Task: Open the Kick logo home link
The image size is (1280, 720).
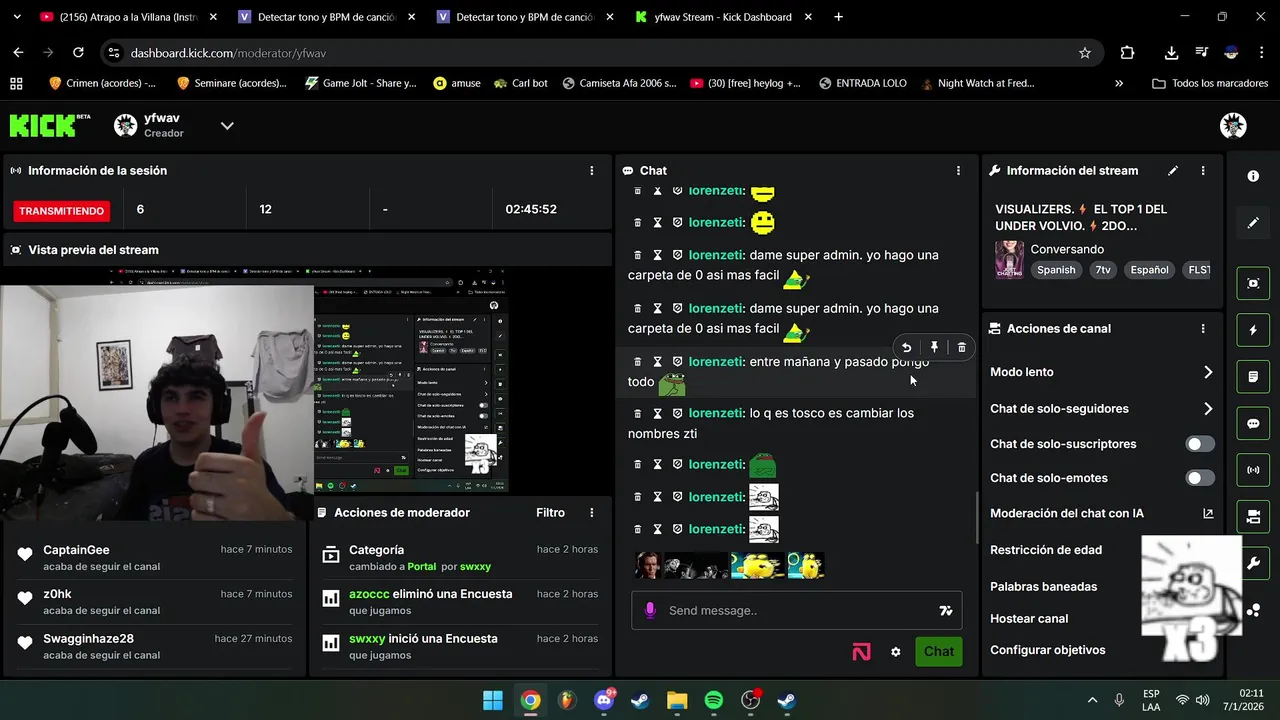Action: pyautogui.click(x=50, y=125)
